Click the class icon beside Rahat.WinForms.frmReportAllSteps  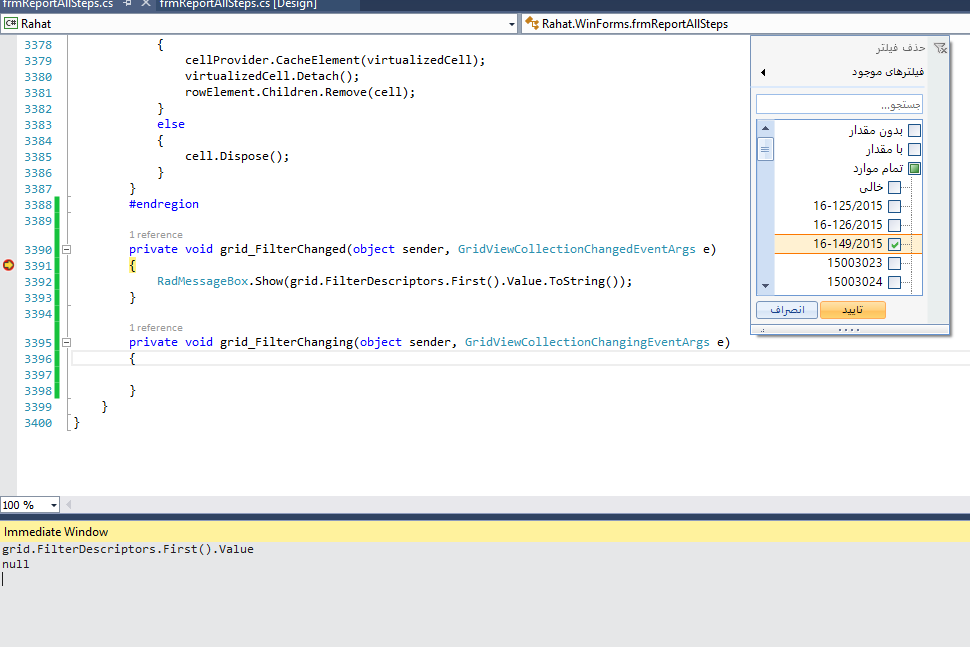pos(532,24)
